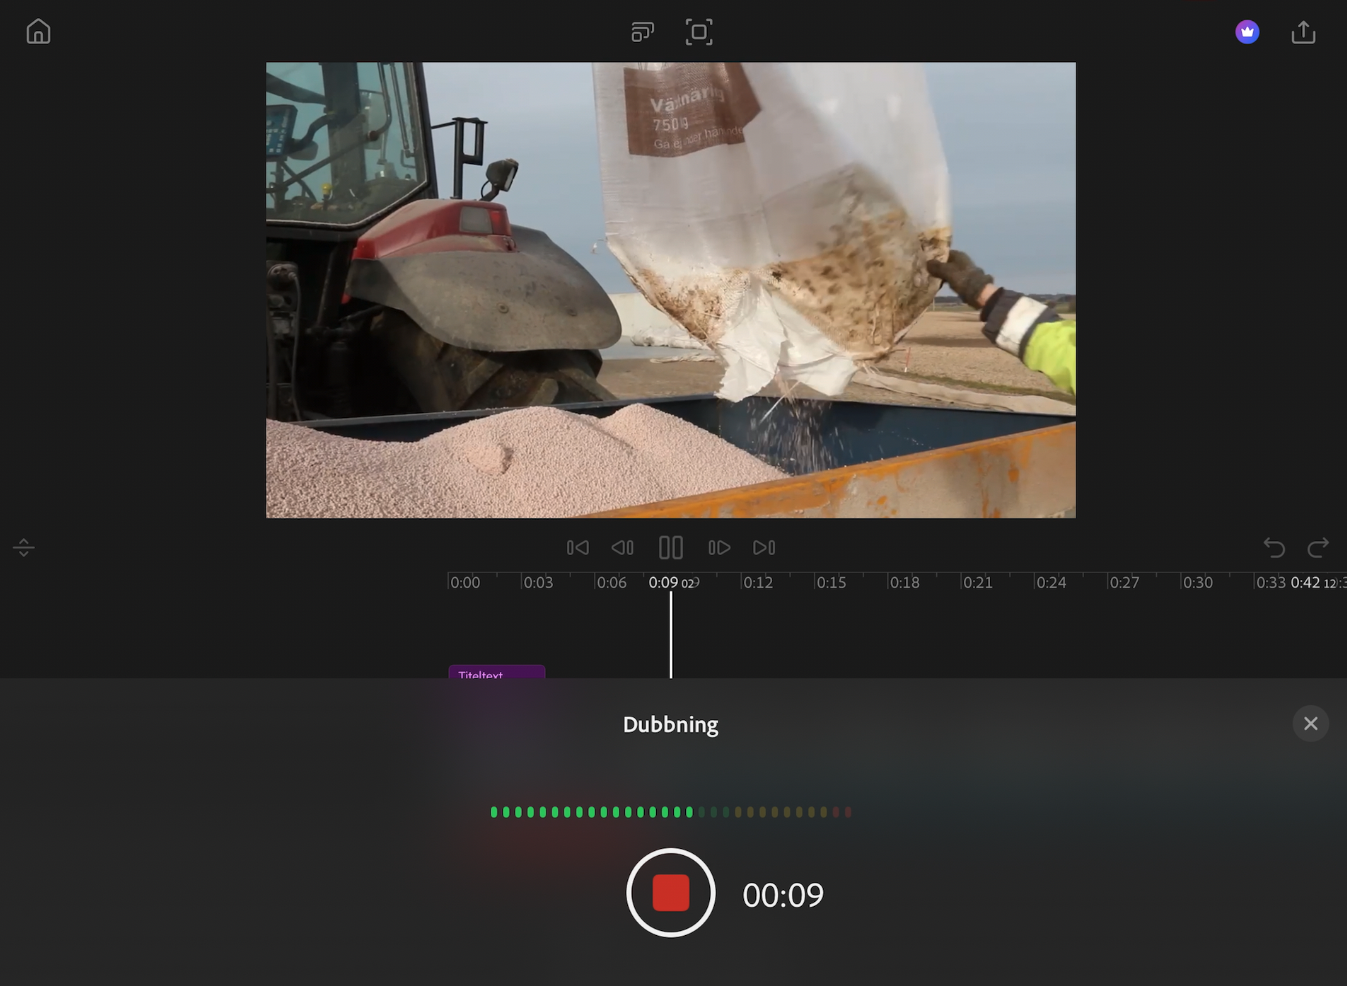The height and width of the screenshot is (986, 1347).
Task: Jump to the previous clip
Action: pyautogui.click(x=578, y=547)
